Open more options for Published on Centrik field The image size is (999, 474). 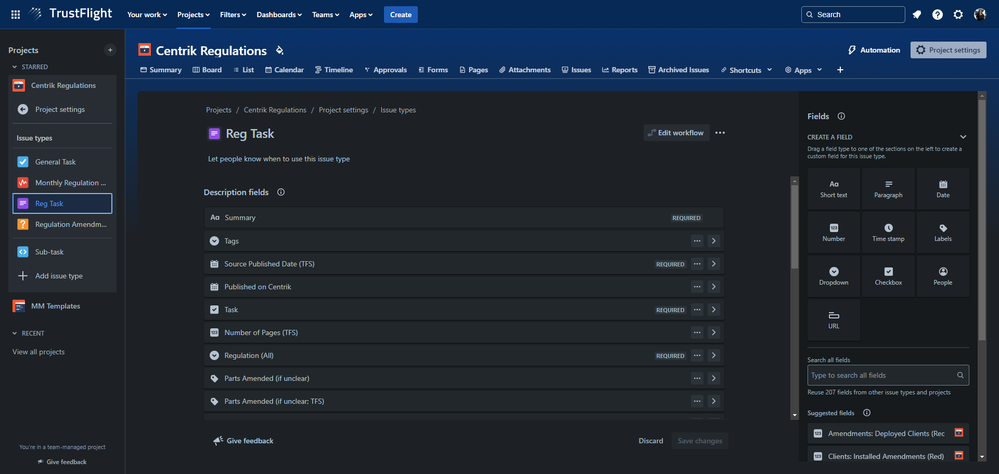point(697,287)
